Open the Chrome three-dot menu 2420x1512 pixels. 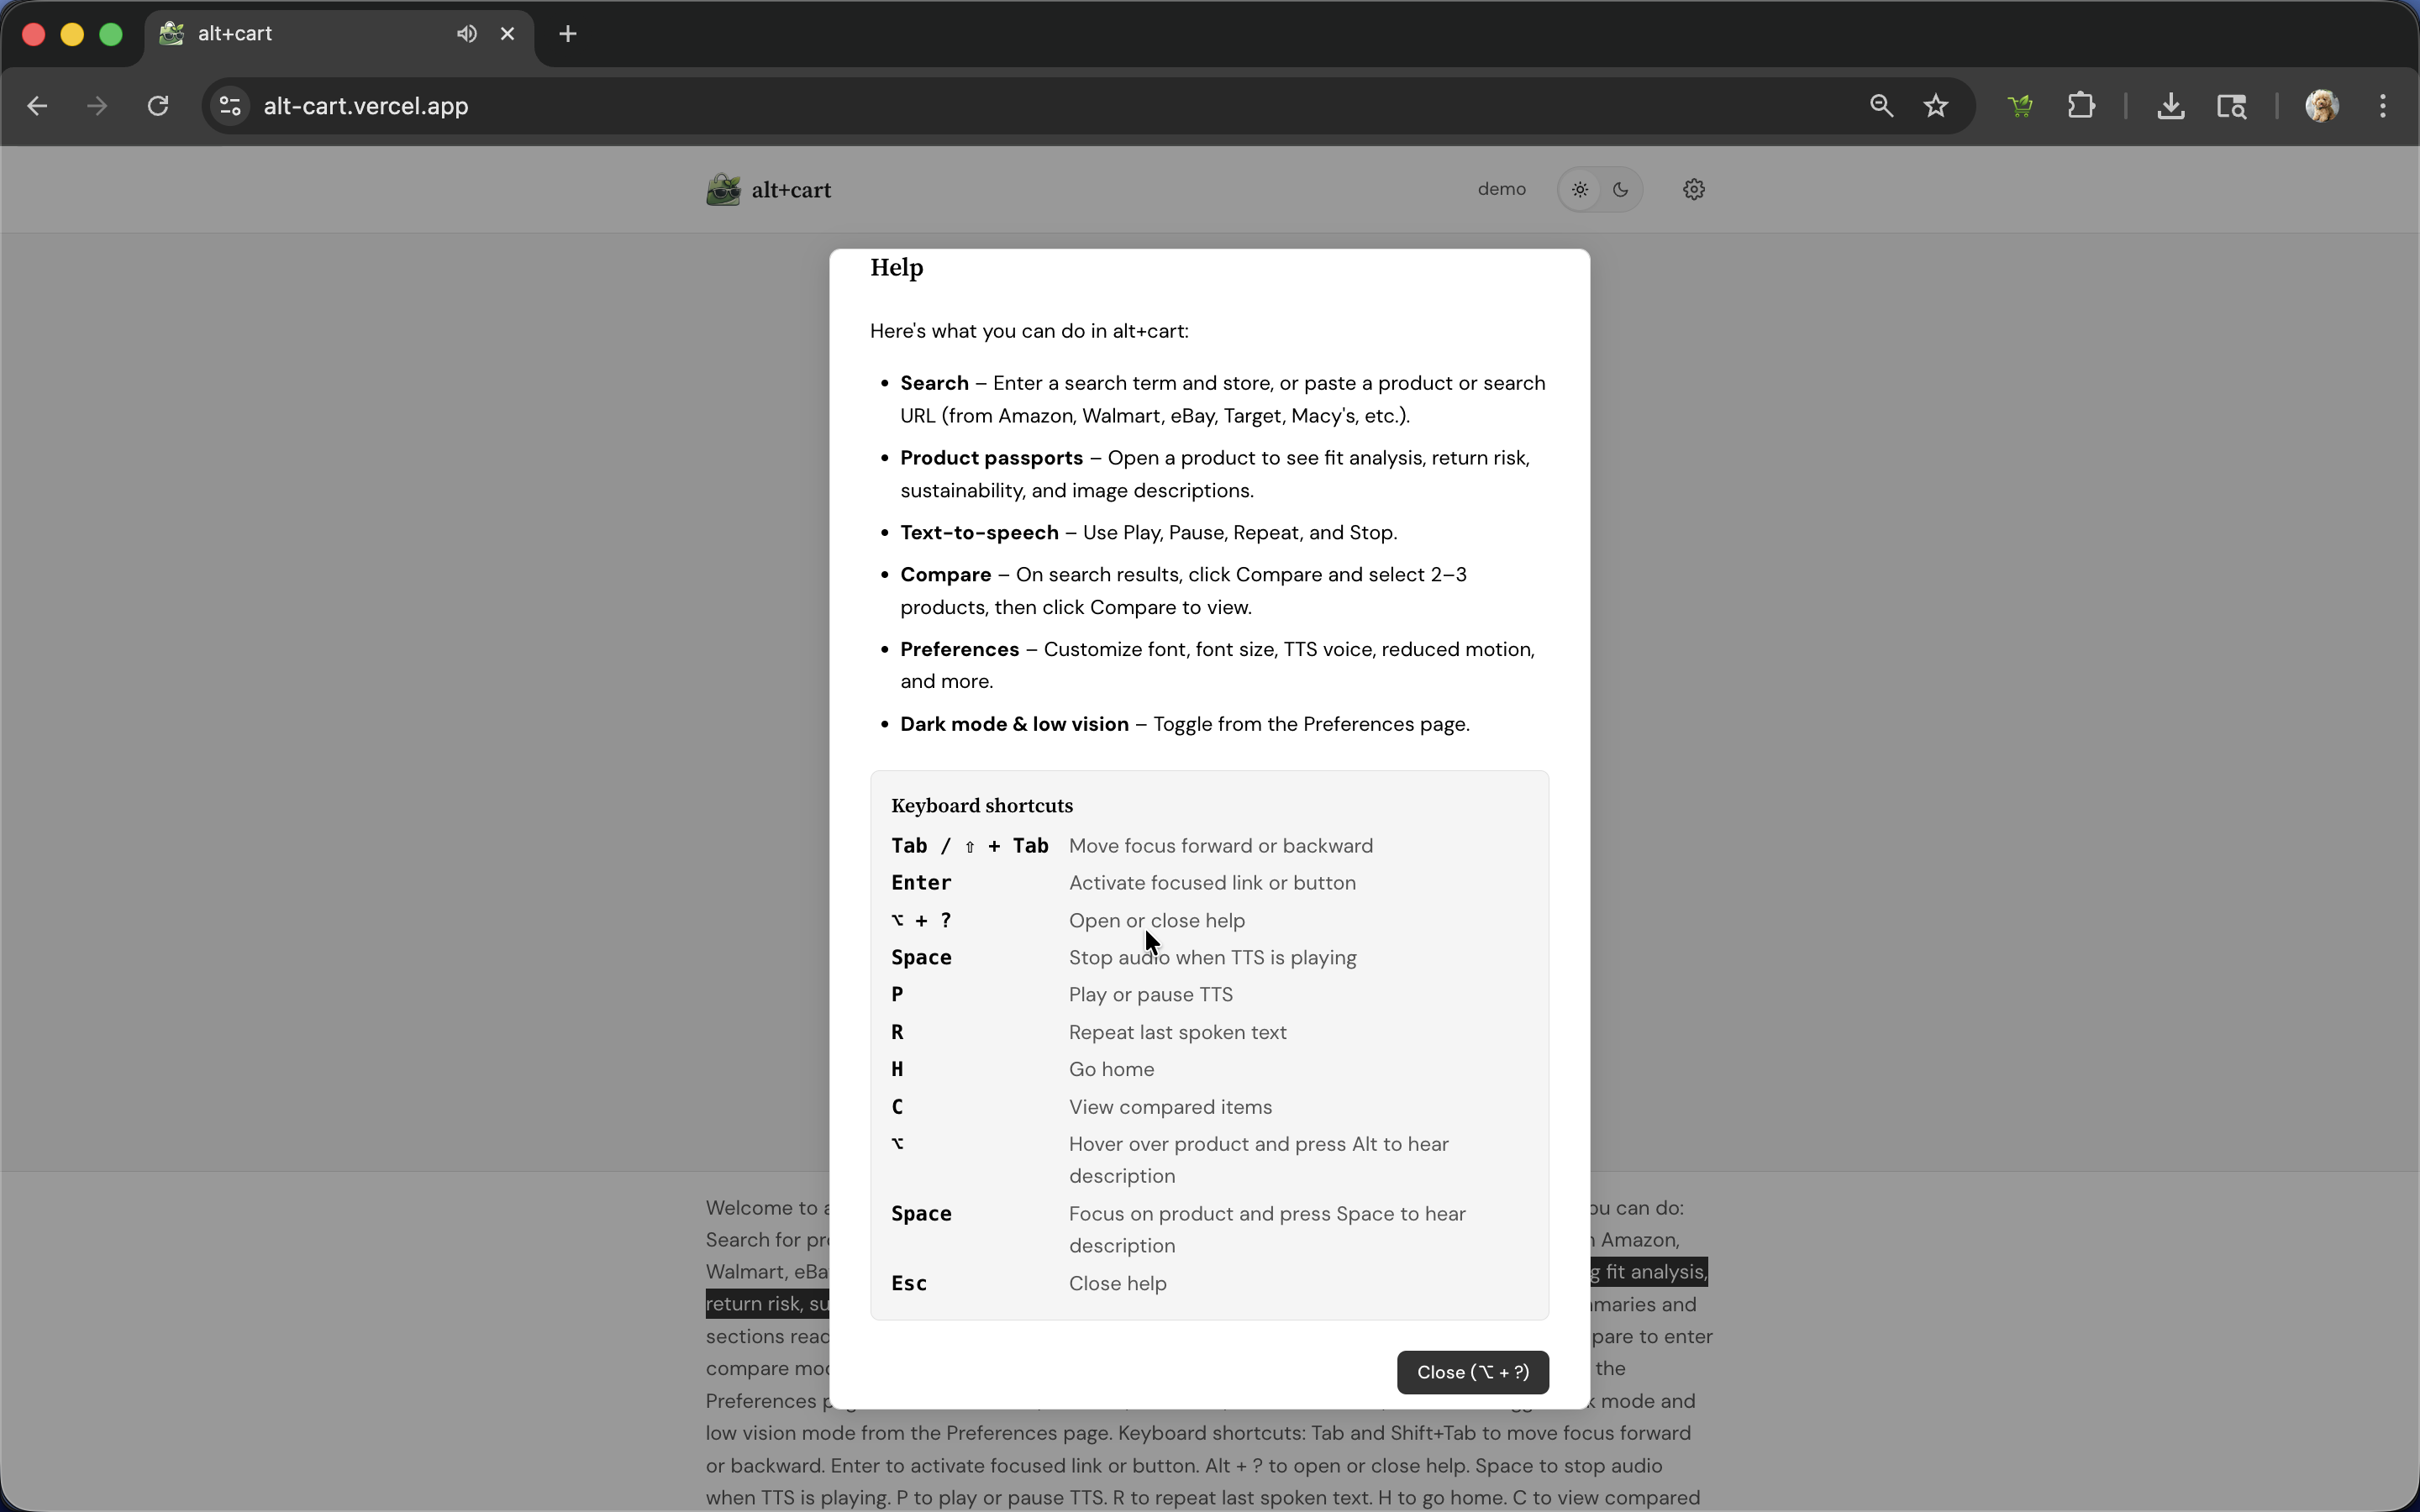coord(2383,106)
